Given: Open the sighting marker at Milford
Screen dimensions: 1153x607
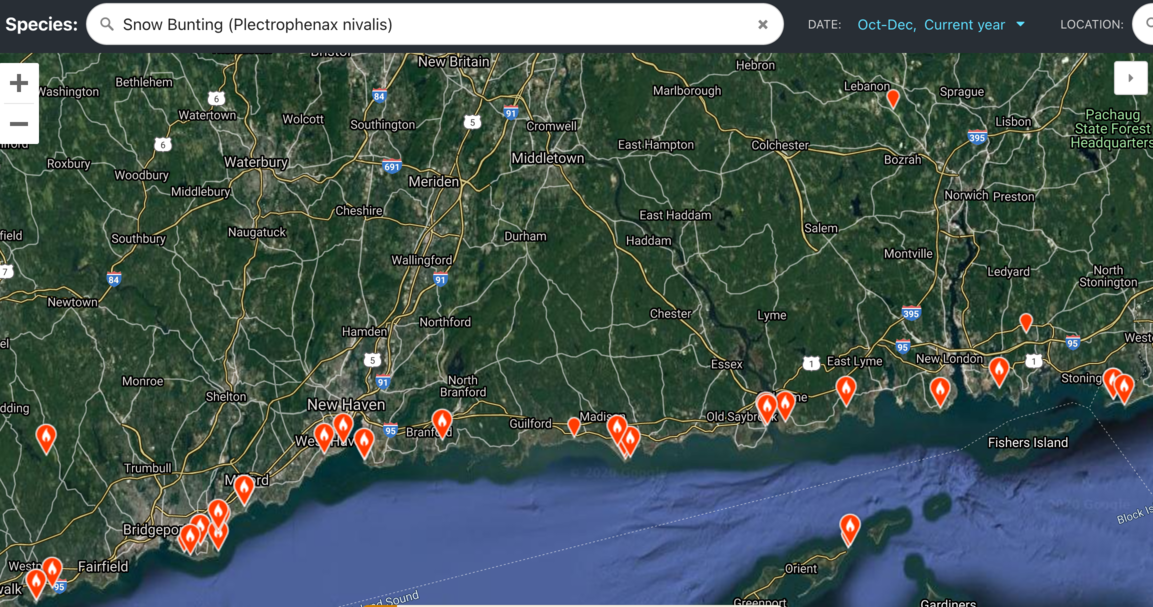Looking at the screenshot, I should (244, 488).
